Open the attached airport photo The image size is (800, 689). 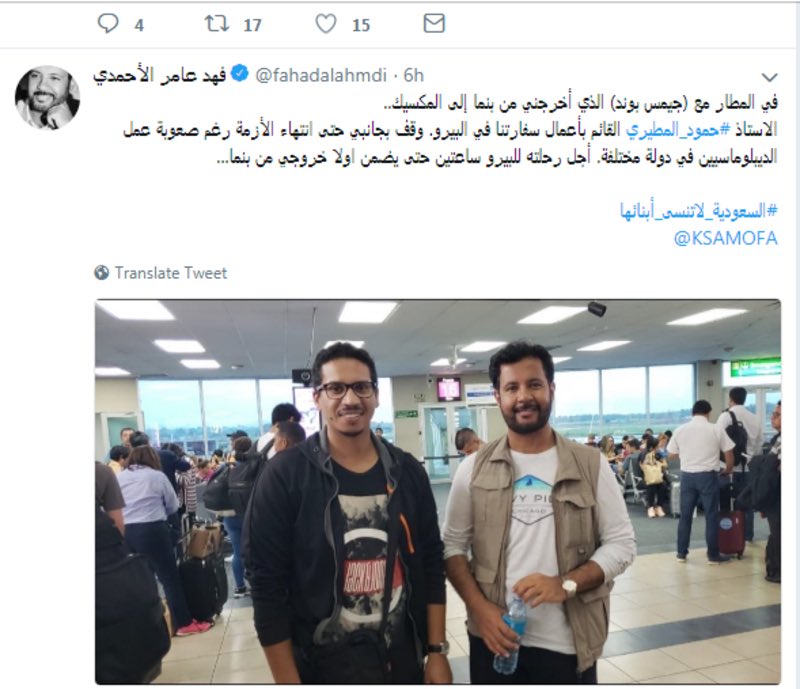[438, 491]
